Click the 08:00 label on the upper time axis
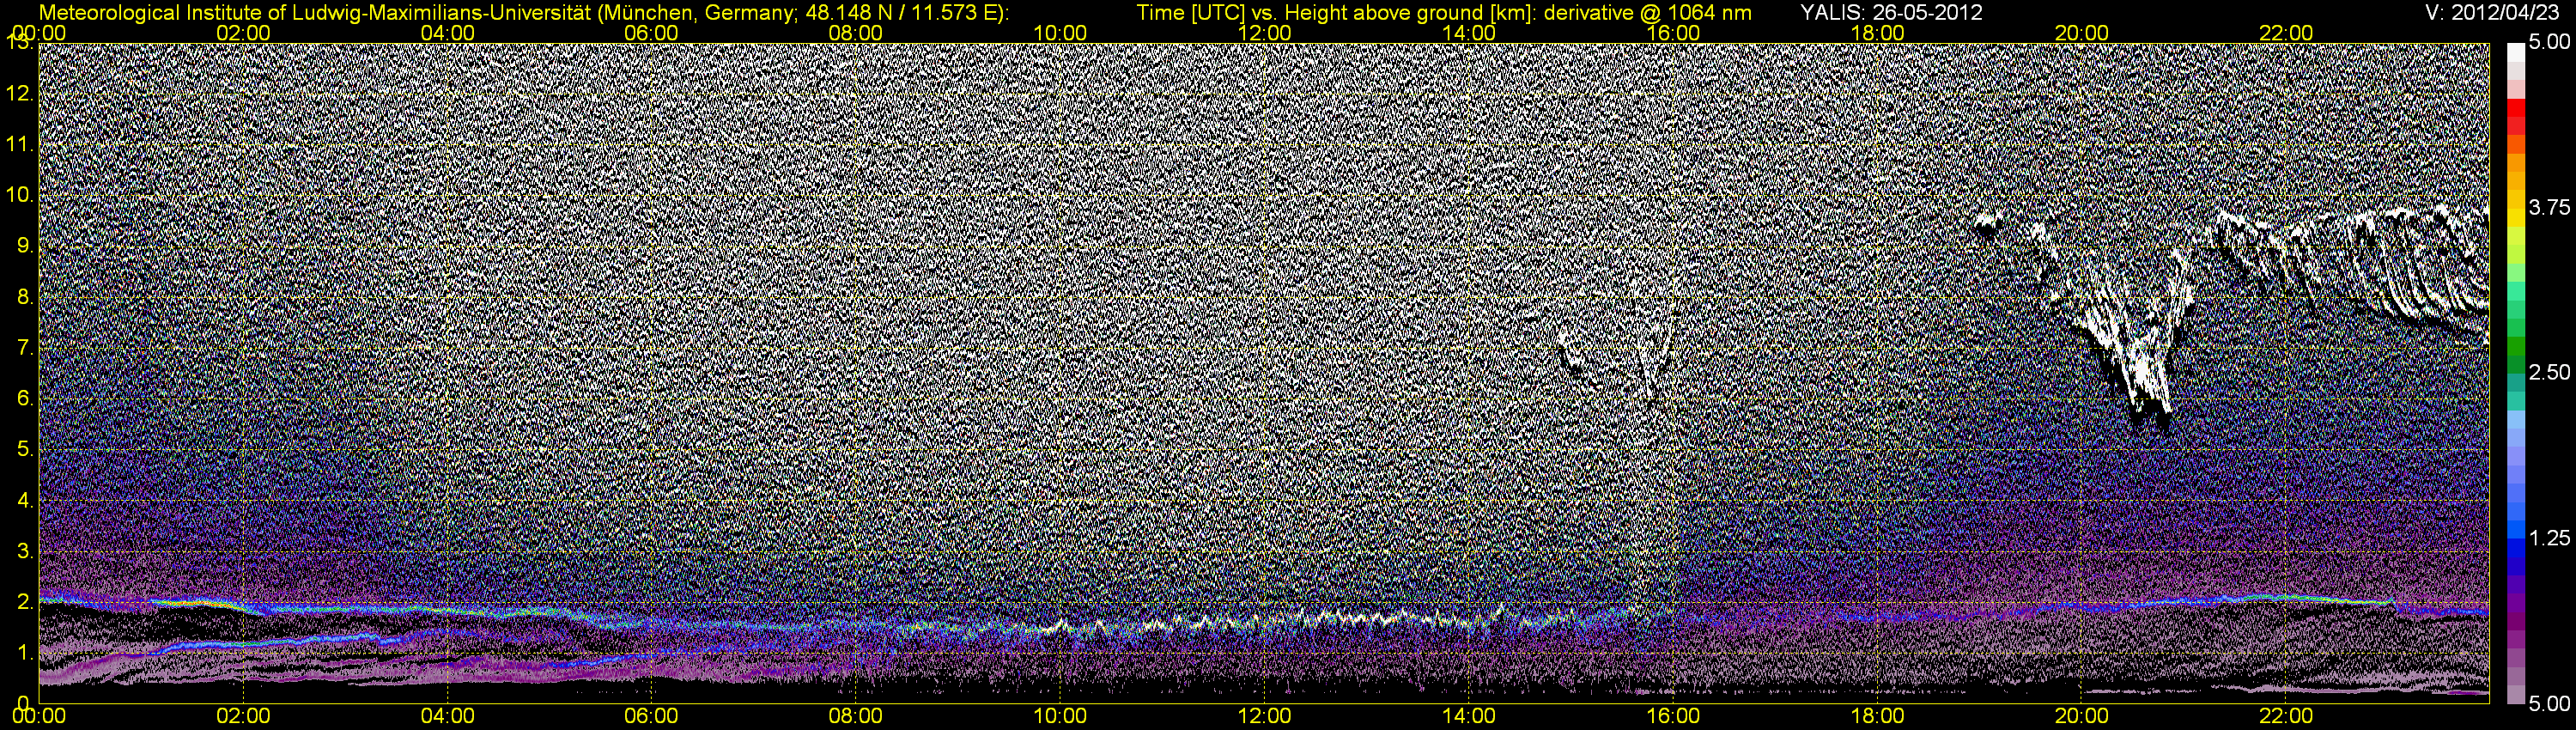This screenshot has width=2576, height=730. [856, 33]
